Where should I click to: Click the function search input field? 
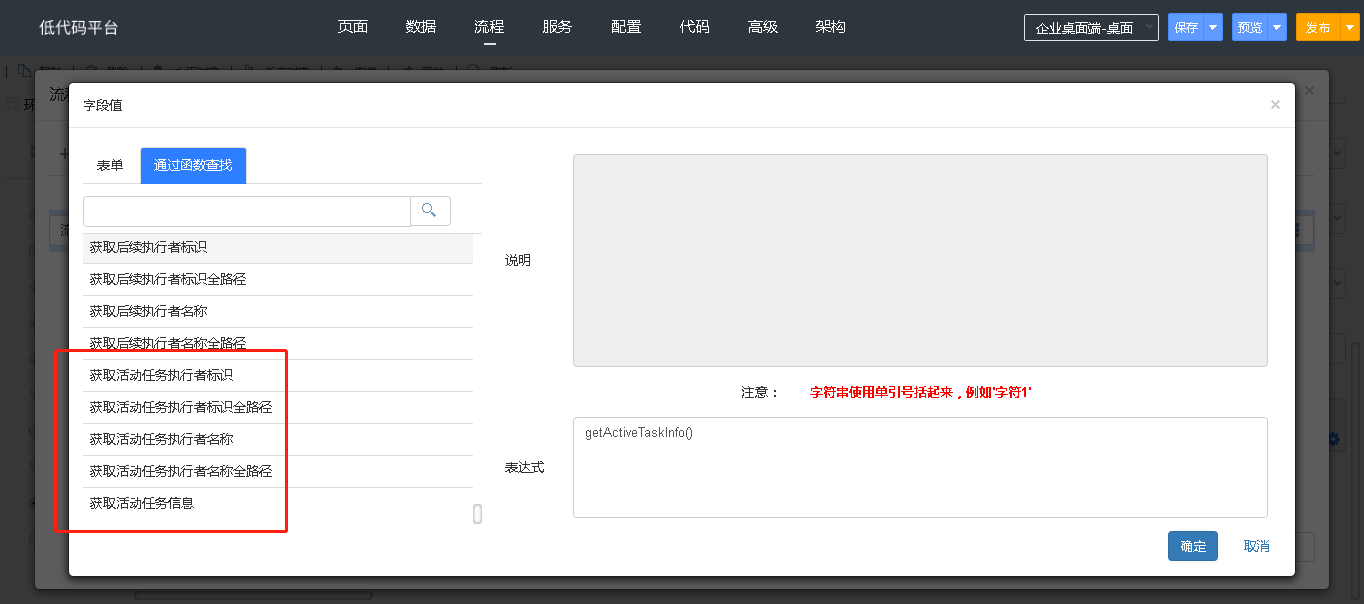(x=246, y=211)
